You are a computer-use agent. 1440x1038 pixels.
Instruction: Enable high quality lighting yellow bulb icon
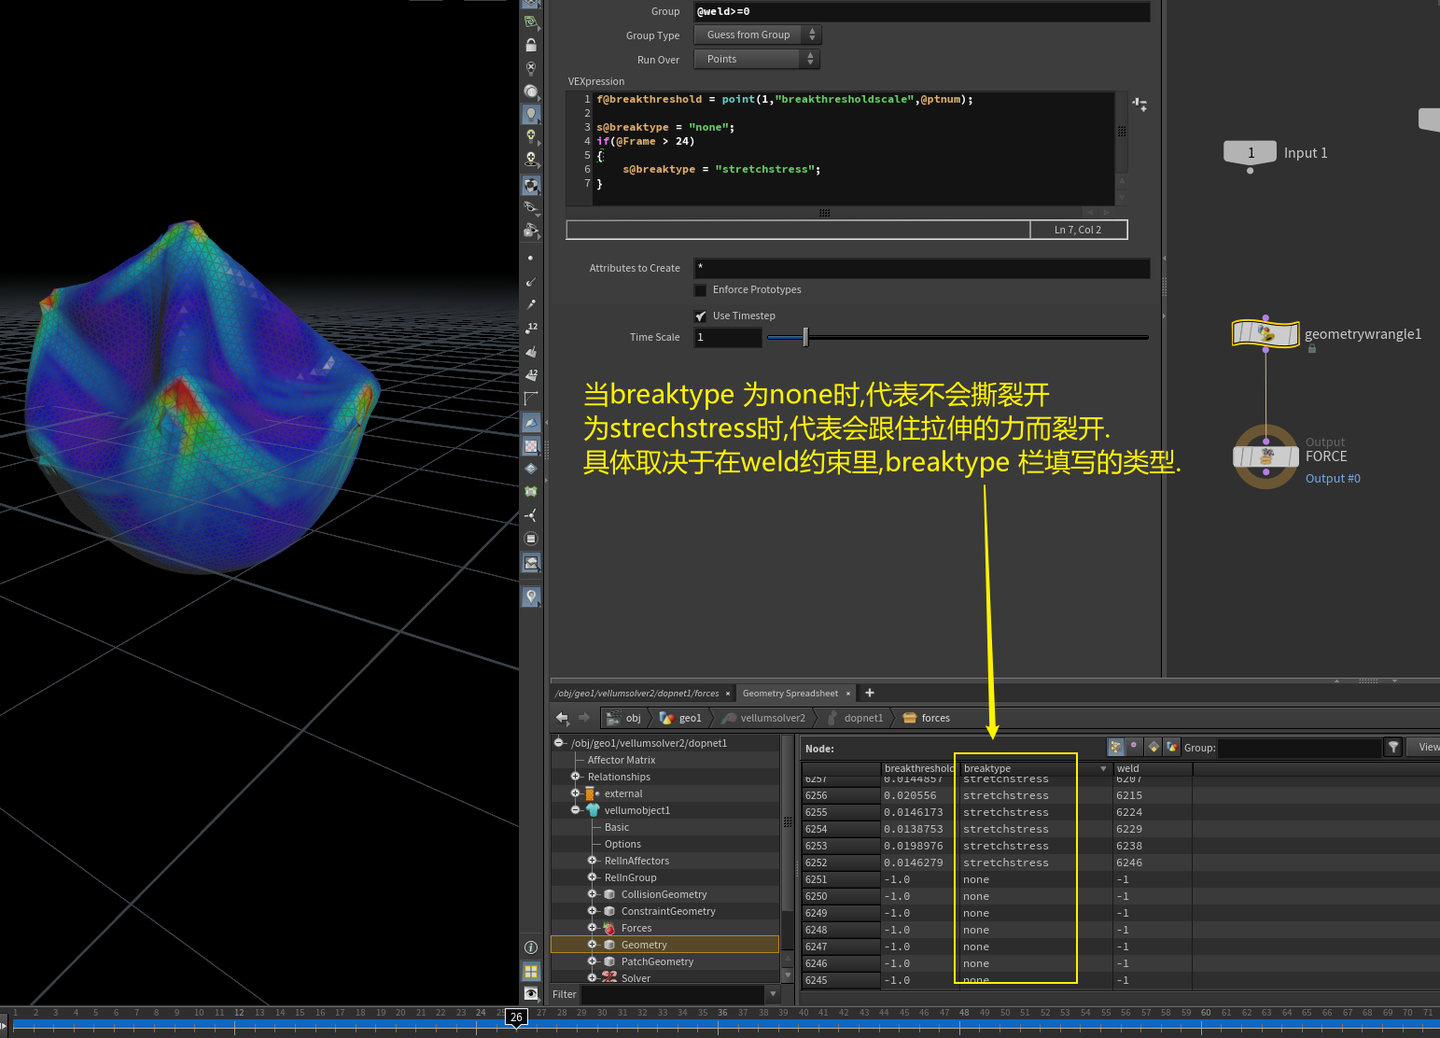[531, 136]
